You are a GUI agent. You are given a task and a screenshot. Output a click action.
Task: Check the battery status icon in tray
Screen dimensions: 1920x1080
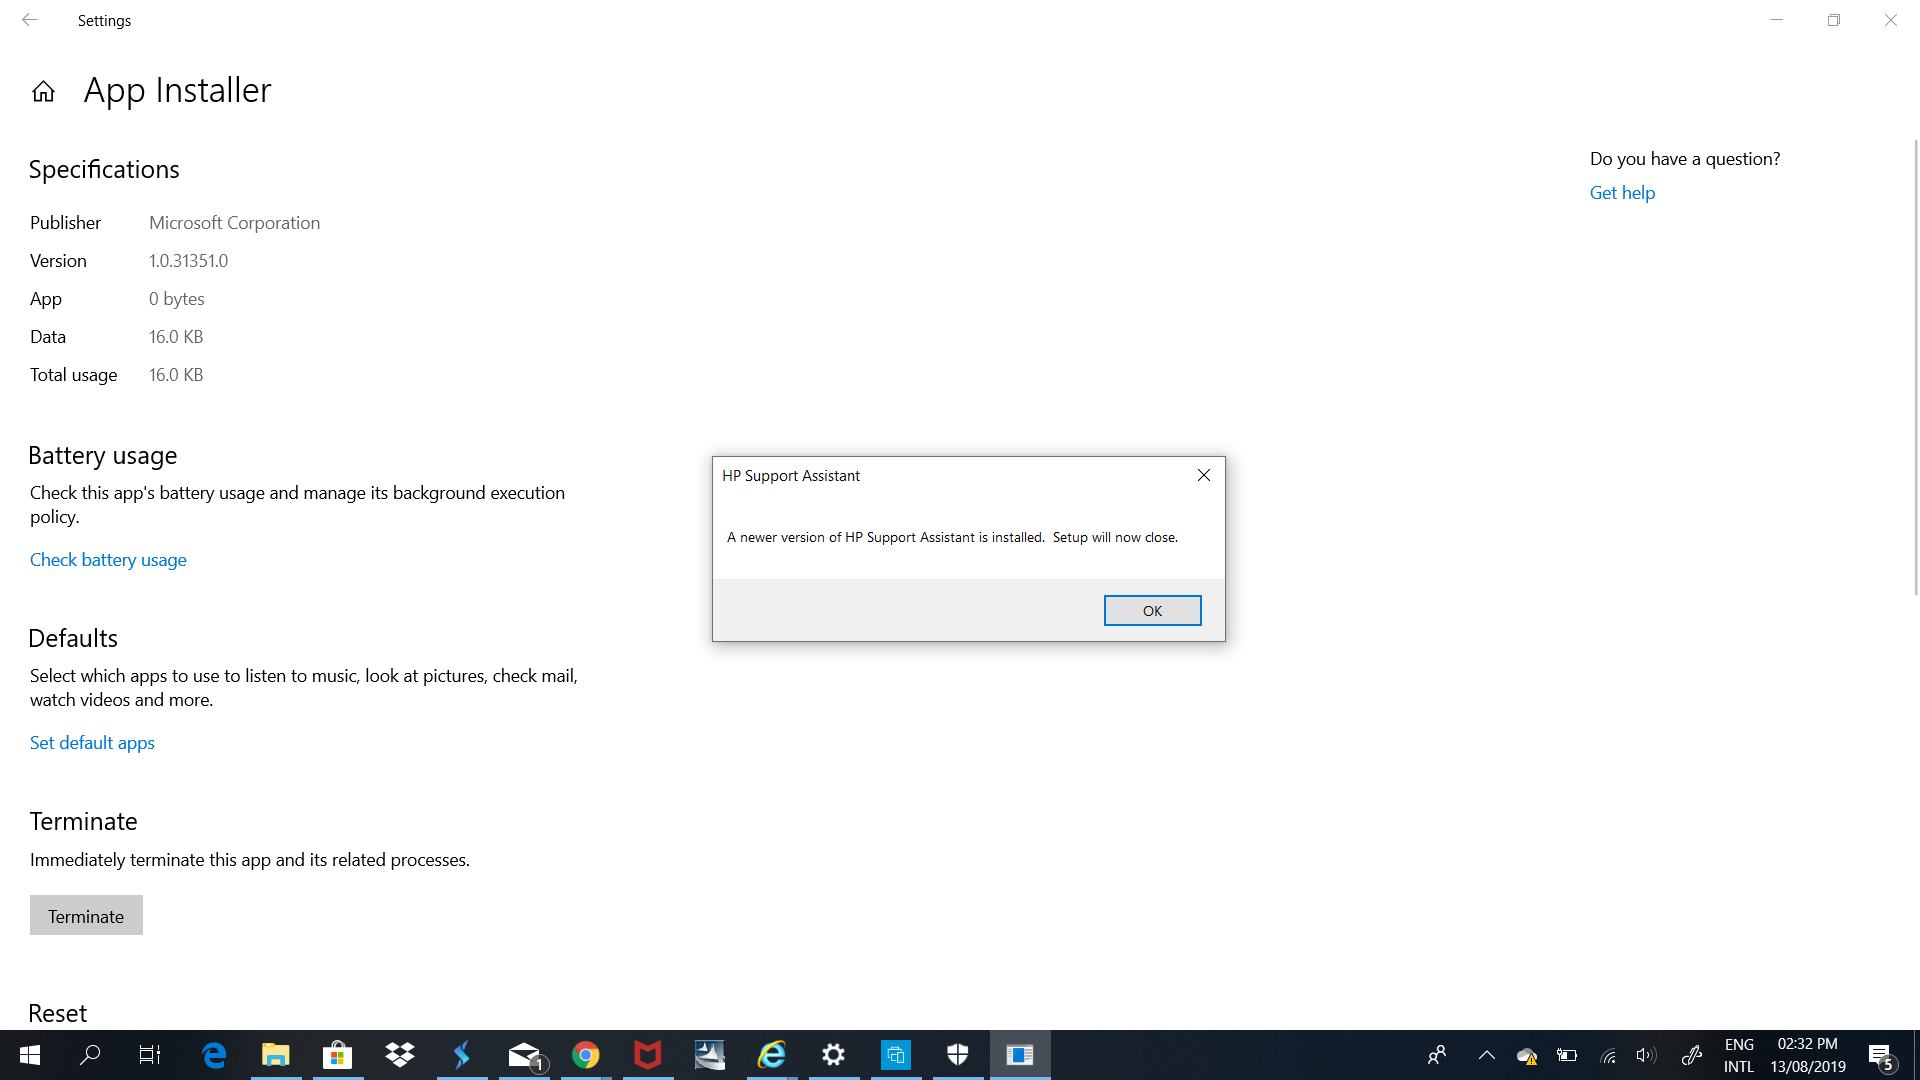pos(1566,1055)
